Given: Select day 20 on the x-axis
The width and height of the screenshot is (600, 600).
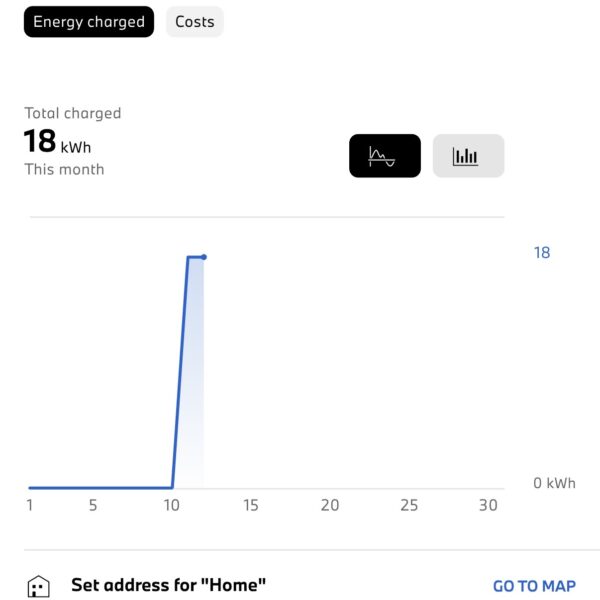Looking at the screenshot, I should [x=330, y=505].
